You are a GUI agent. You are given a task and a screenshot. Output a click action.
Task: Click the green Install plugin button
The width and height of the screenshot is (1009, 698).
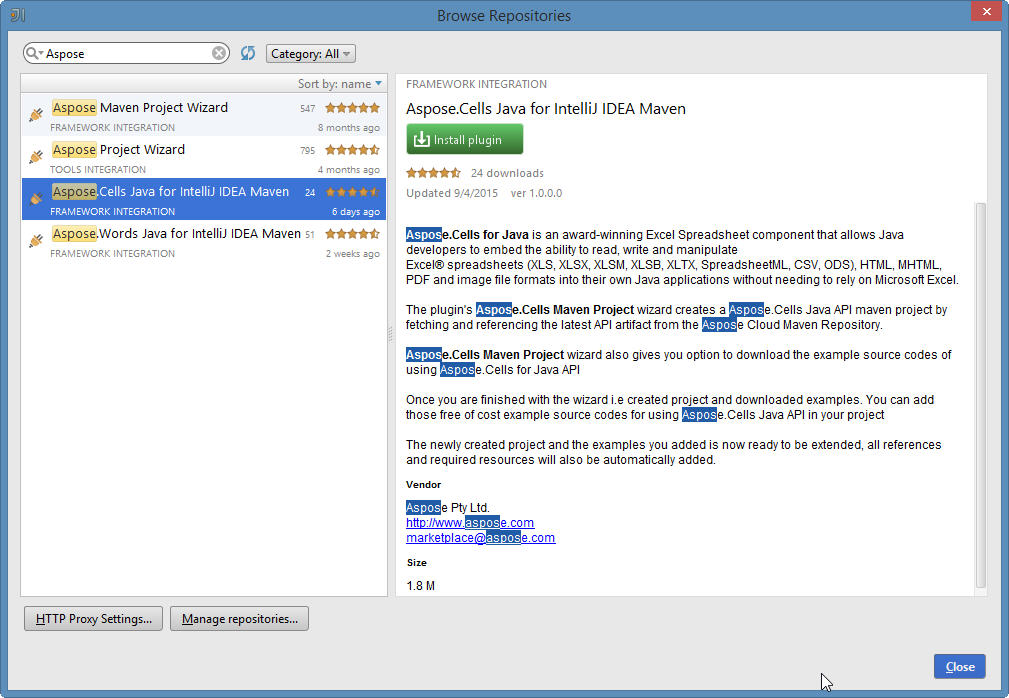click(465, 140)
